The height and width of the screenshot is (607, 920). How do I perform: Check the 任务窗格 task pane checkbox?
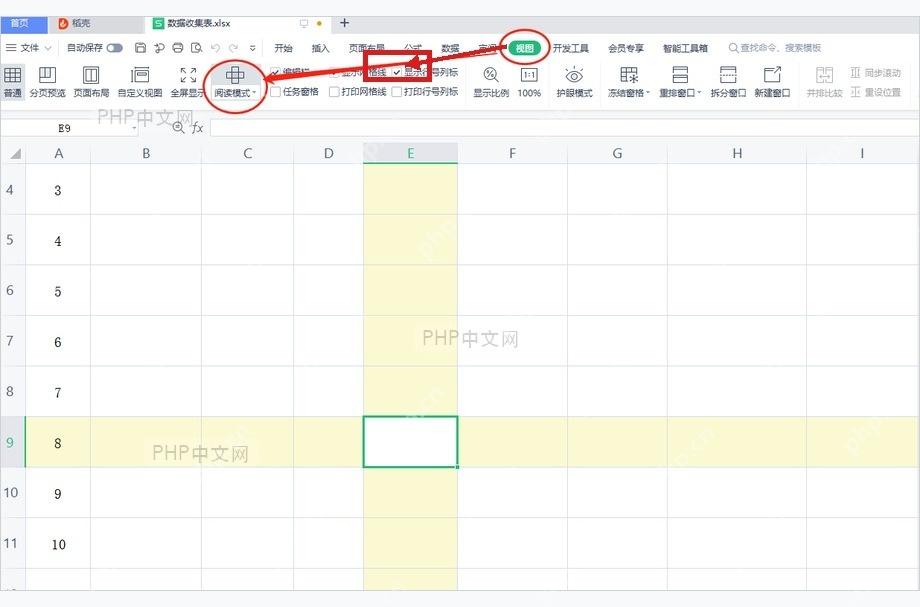pos(275,92)
